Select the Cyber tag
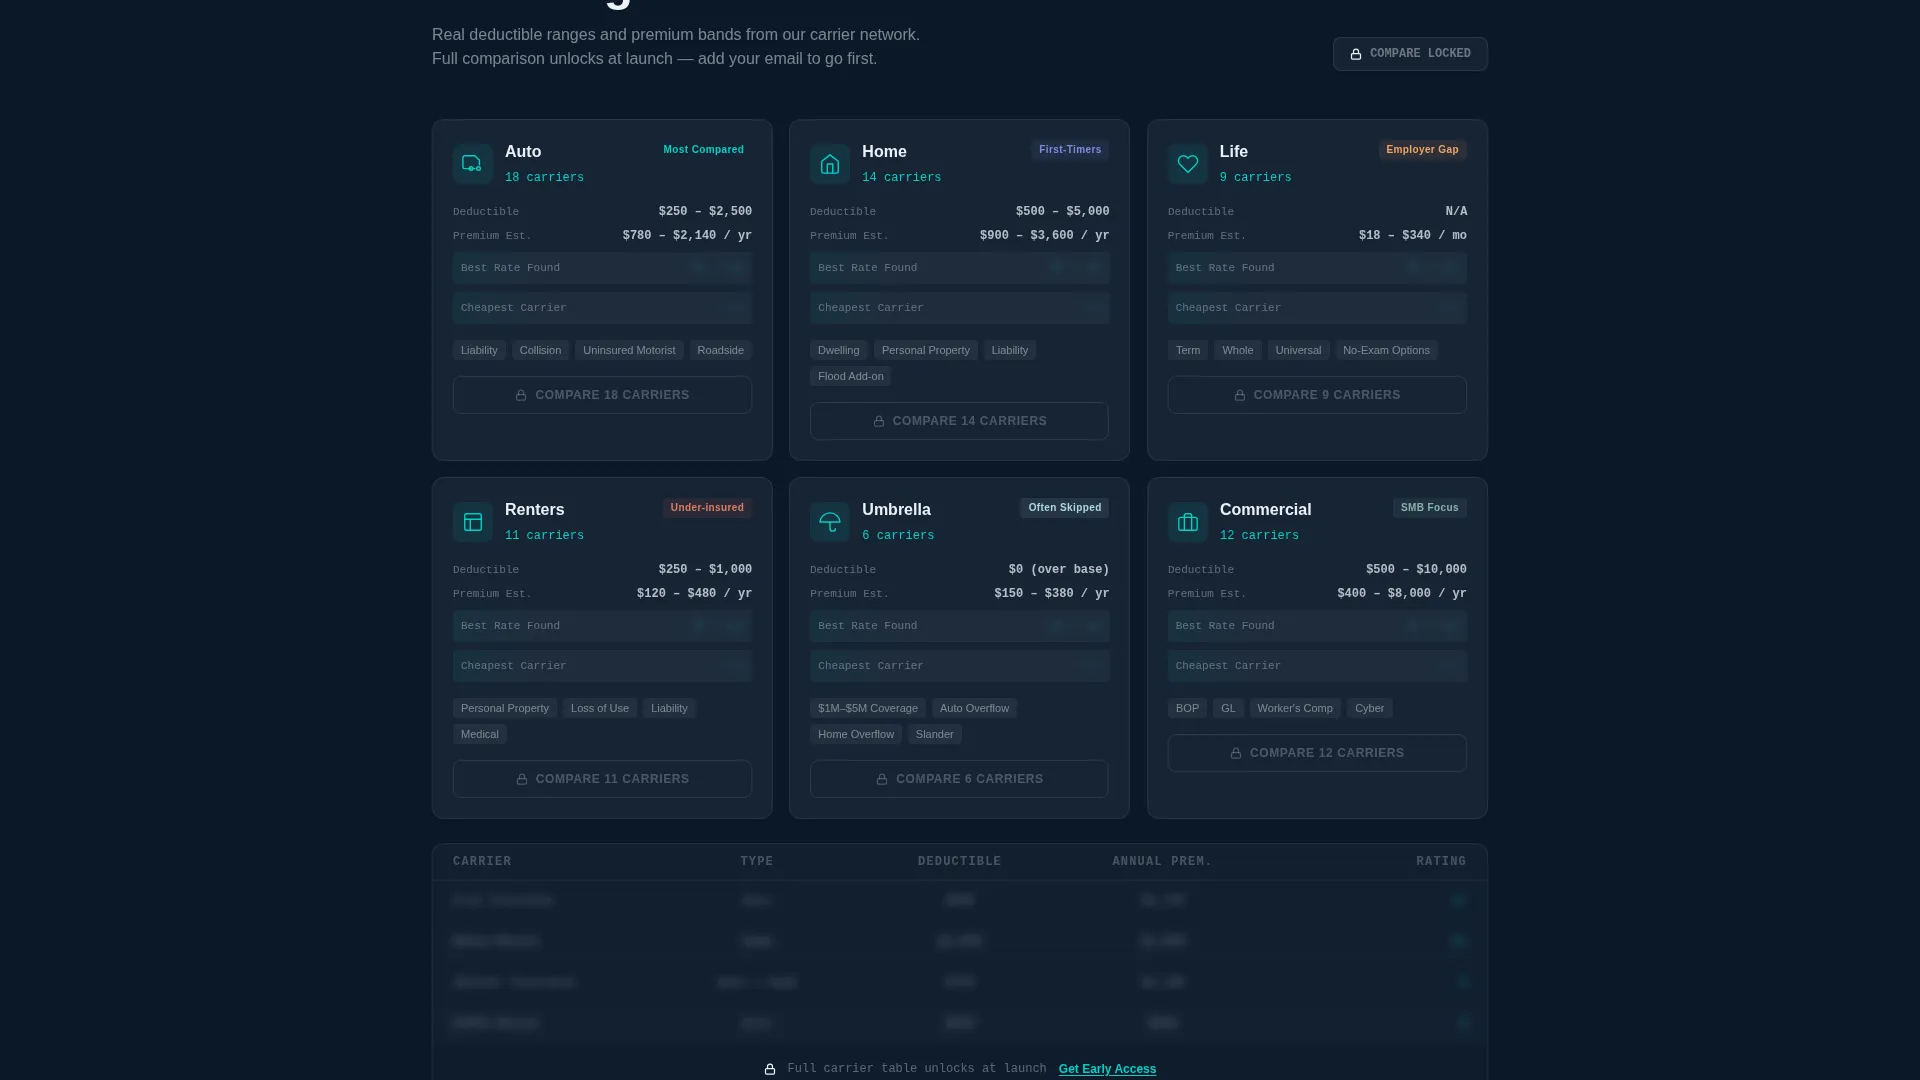Viewport: 1920px width, 1080px height. pyautogui.click(x=1369, y=708)
